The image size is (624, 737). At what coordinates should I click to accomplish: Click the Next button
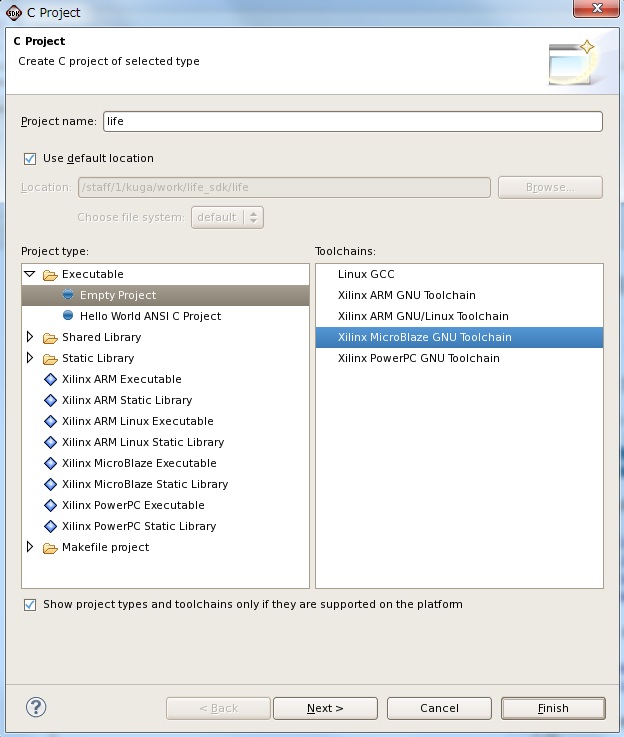pos(325,708)
